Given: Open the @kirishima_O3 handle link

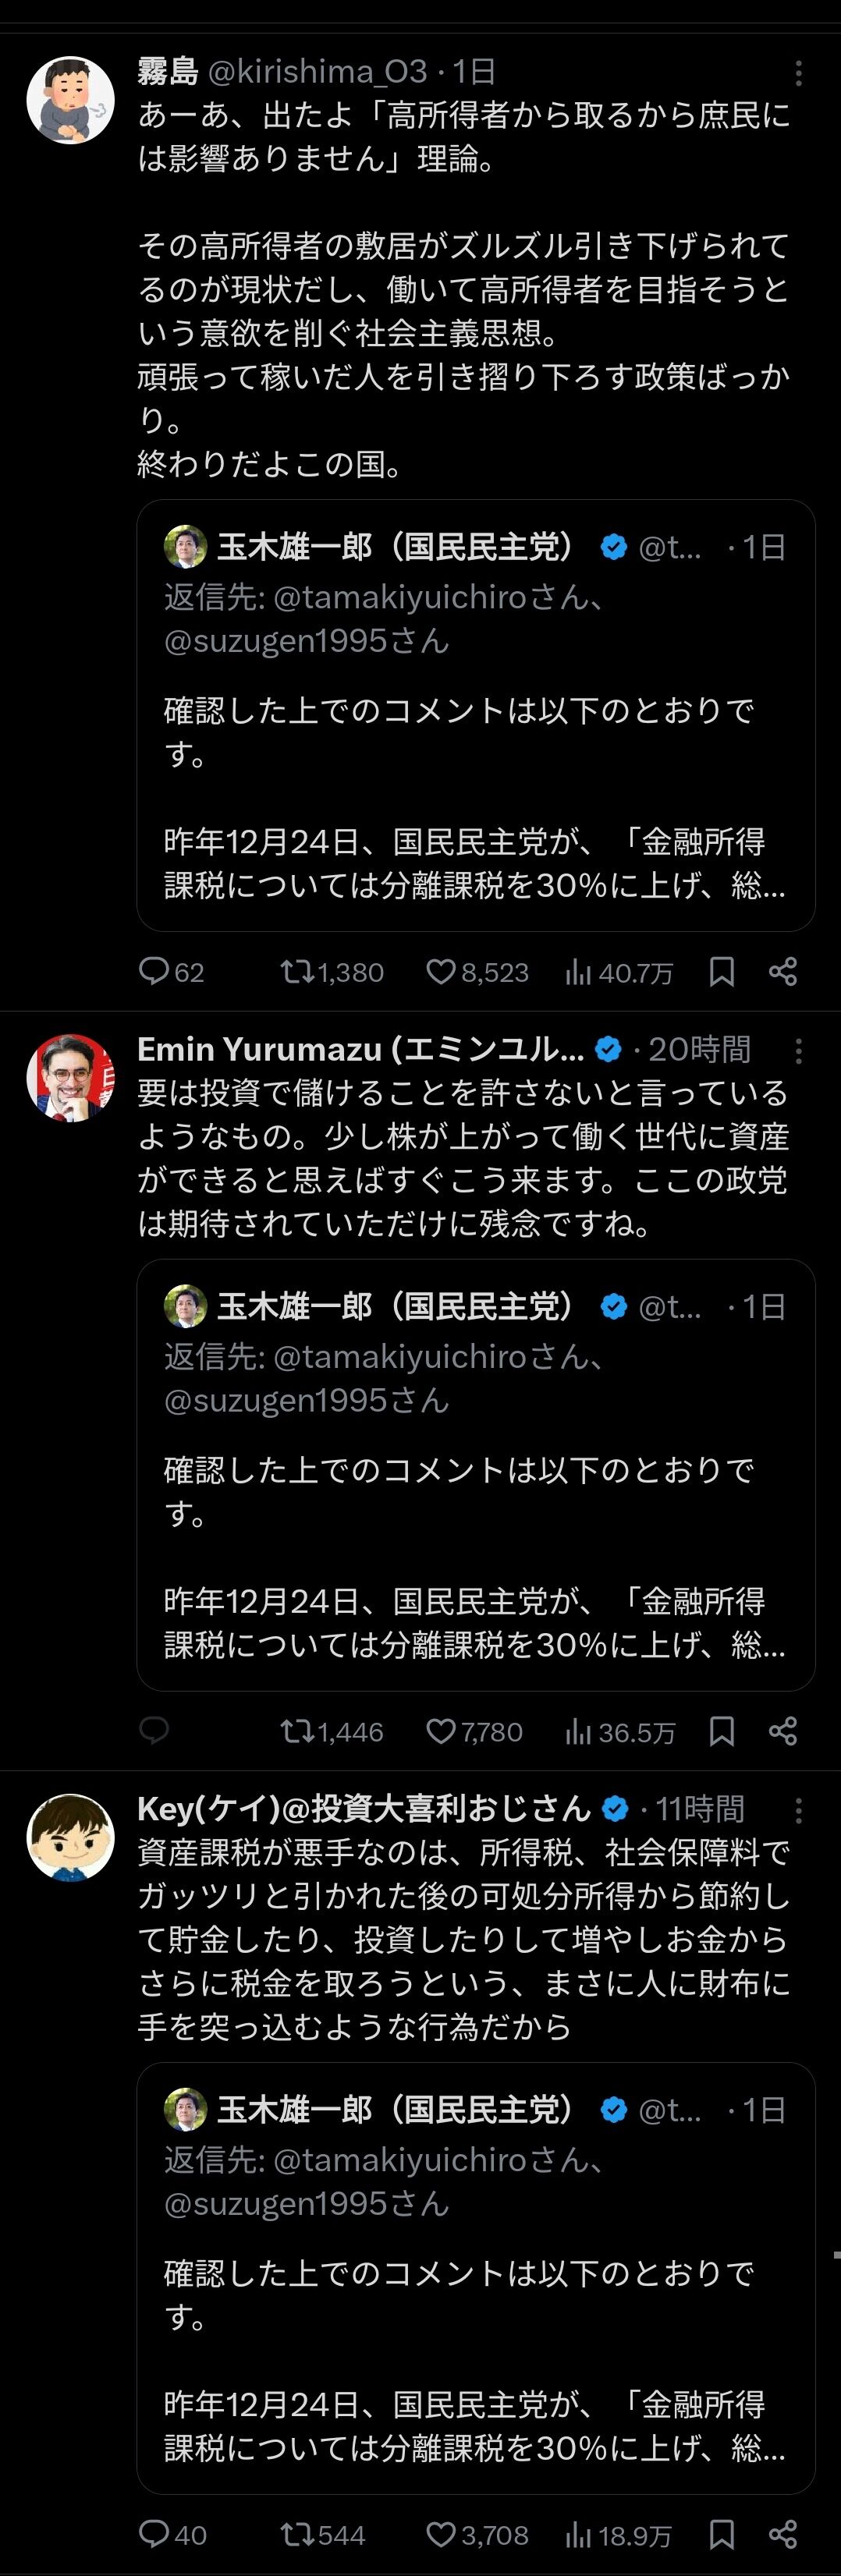Looking at the screenshot, I should coord(317,72).
